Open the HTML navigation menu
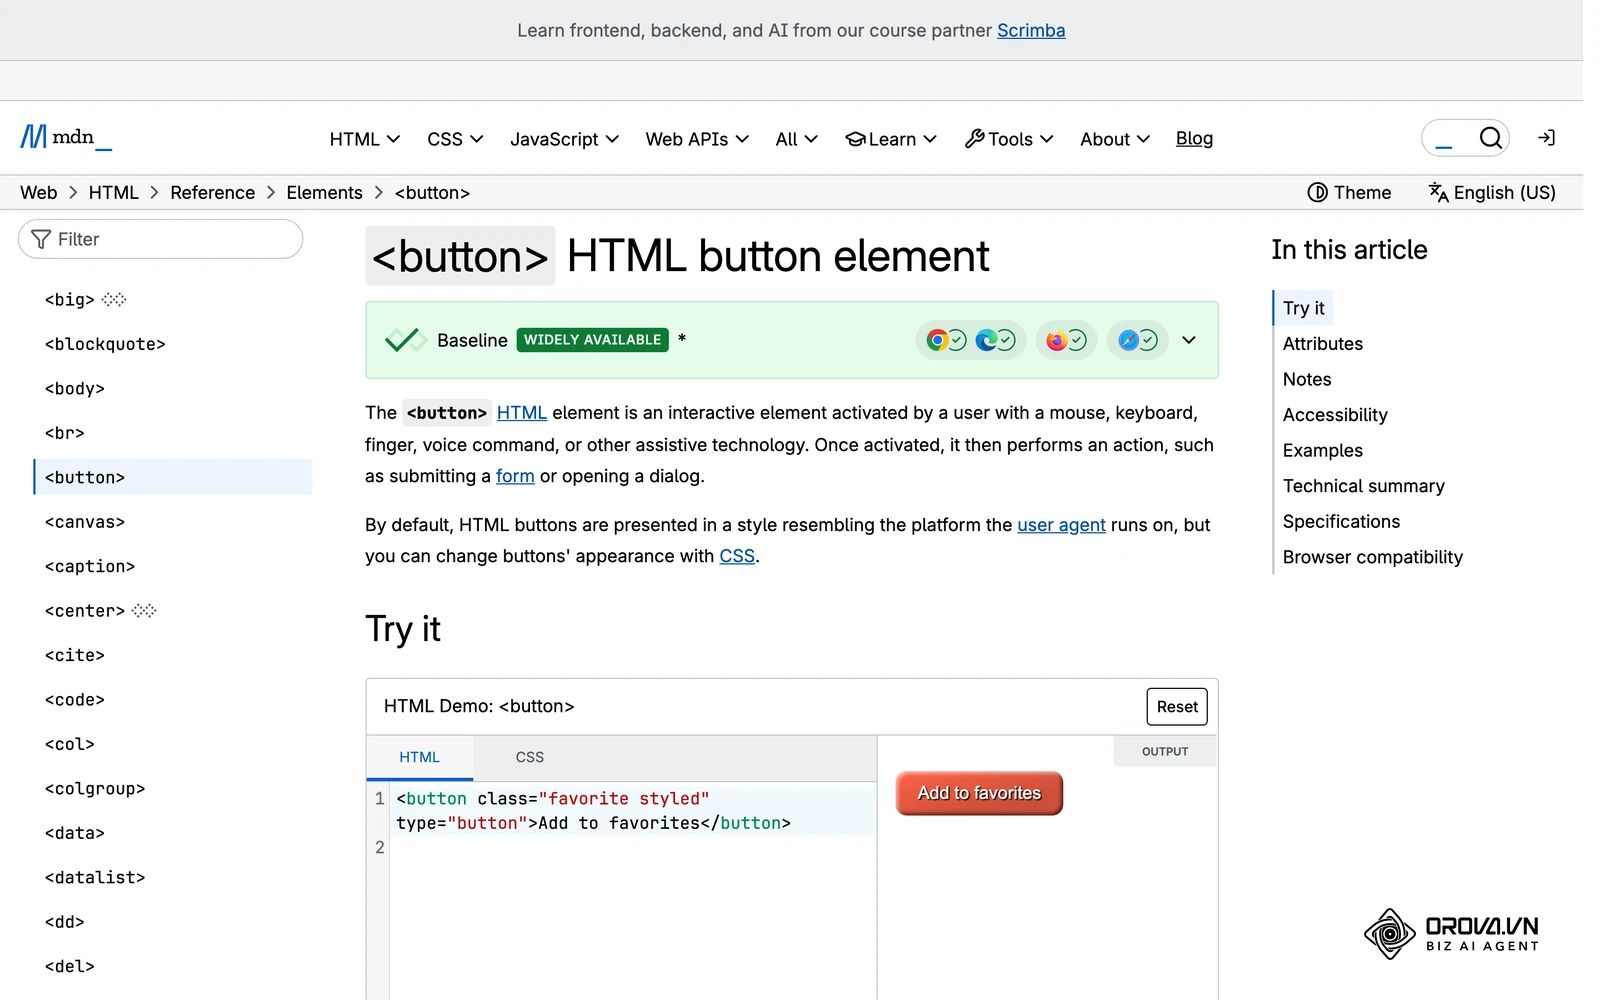 365,139
